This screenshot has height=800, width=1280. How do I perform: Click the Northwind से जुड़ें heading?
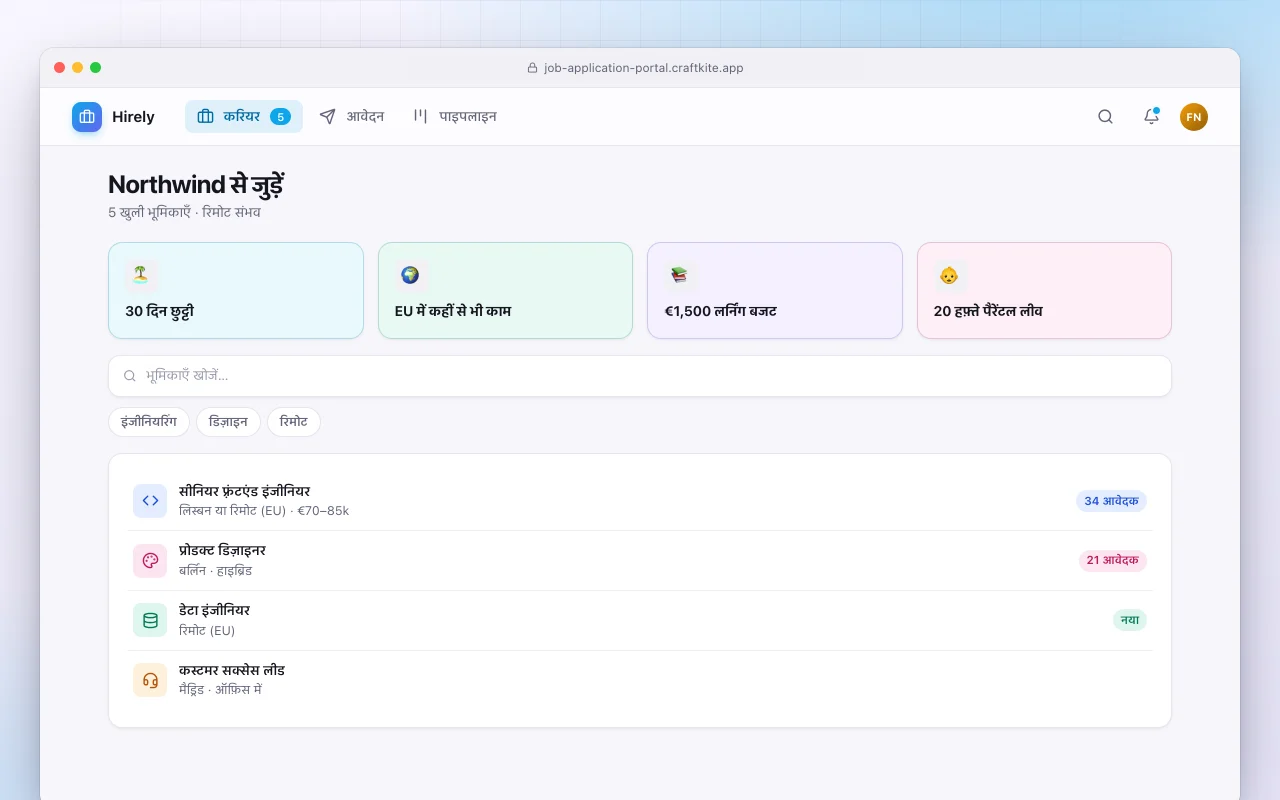tap(196, 185)
